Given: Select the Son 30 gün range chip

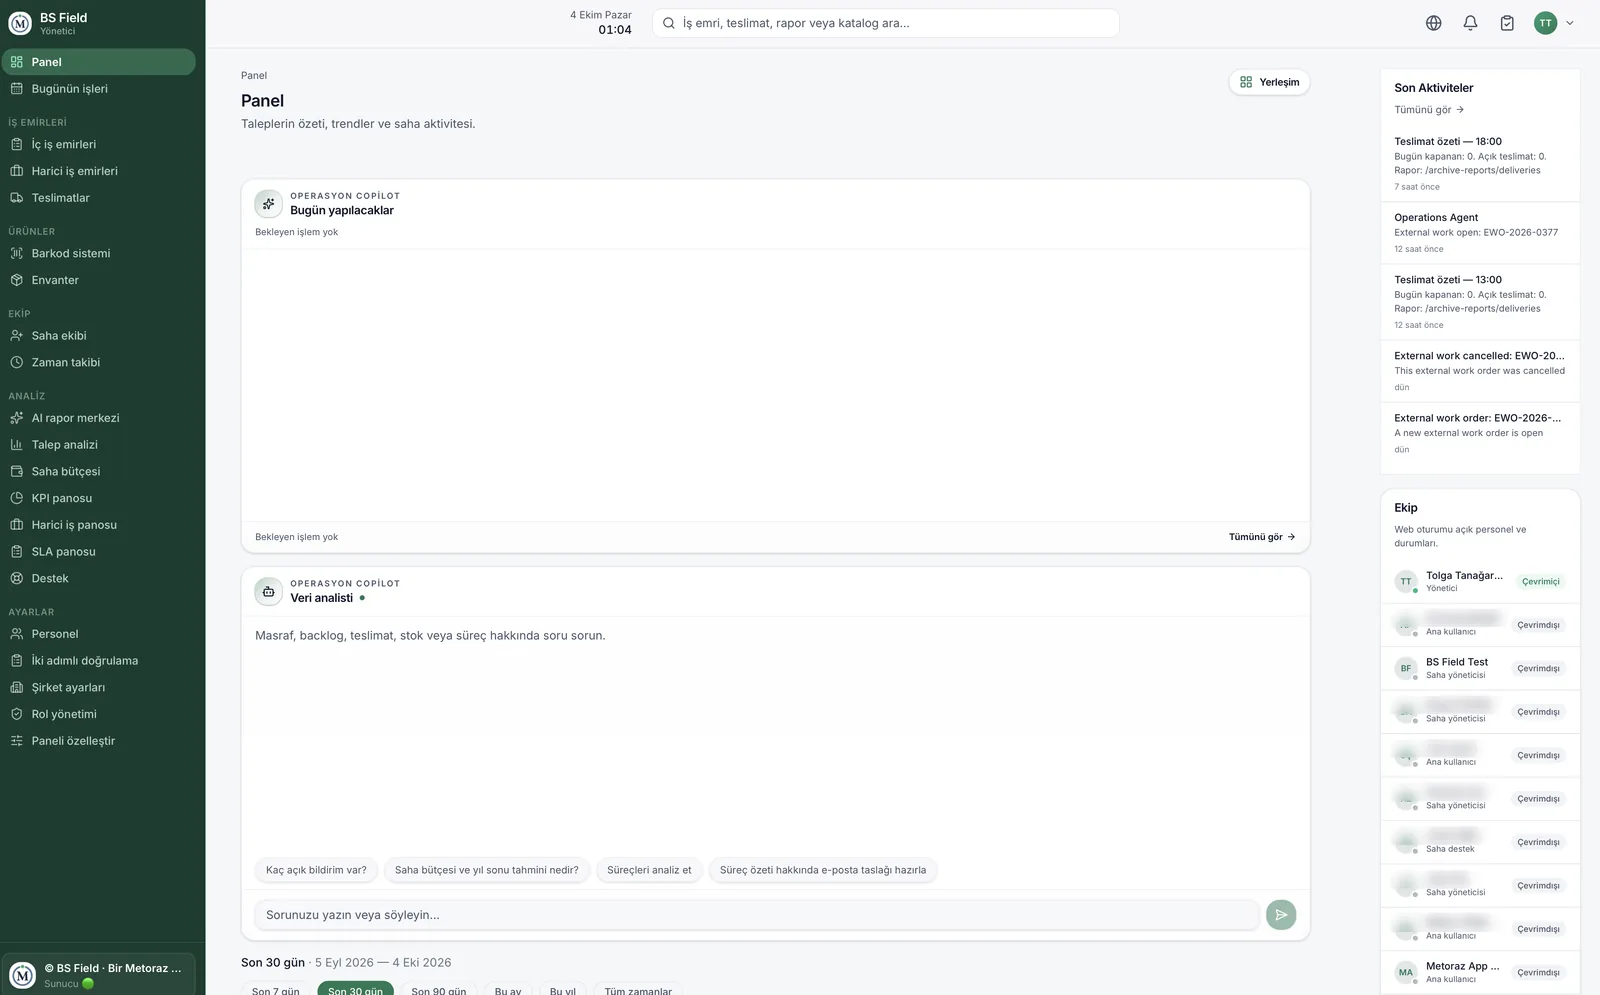Looking at the screenshot, I should pyautogui.click(x=355, y=988).
